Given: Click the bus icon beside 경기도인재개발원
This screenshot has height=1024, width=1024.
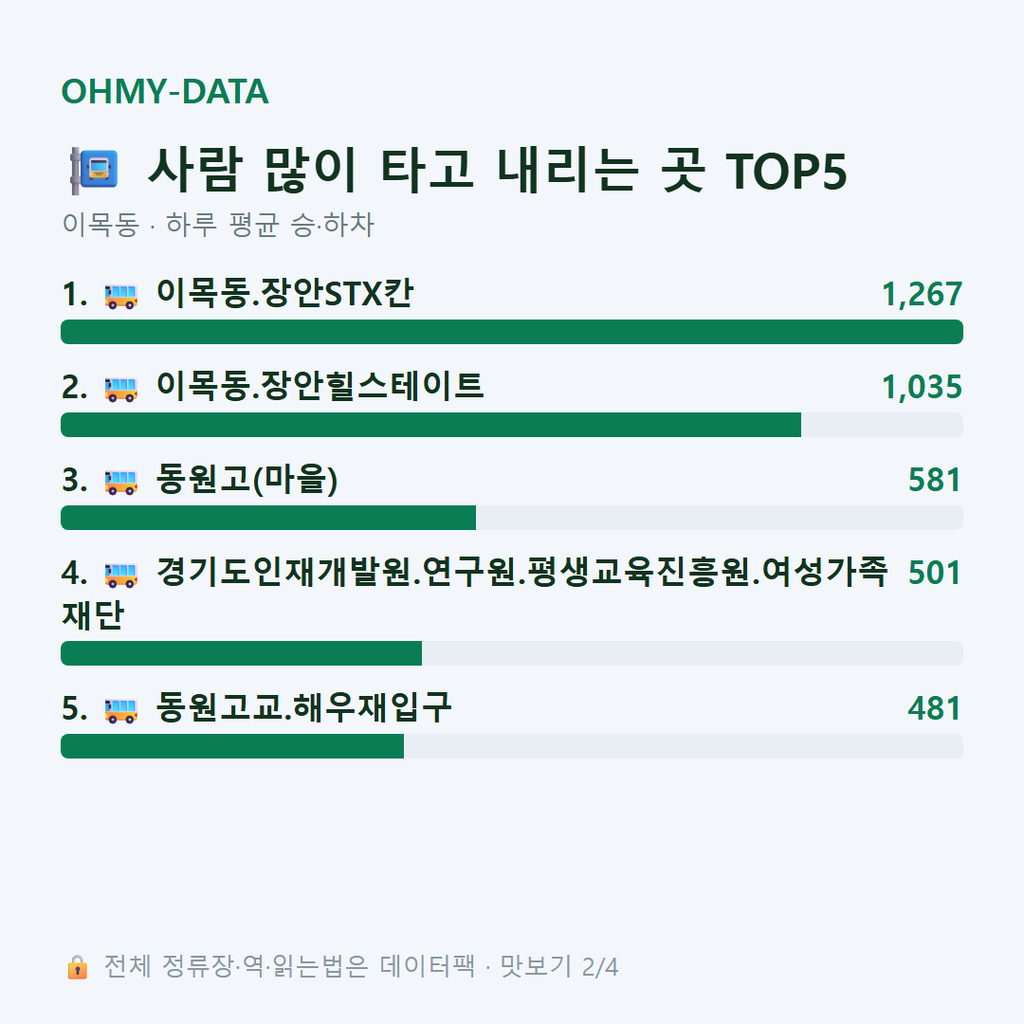Looking at the screenshot, I should click(121, 574).
